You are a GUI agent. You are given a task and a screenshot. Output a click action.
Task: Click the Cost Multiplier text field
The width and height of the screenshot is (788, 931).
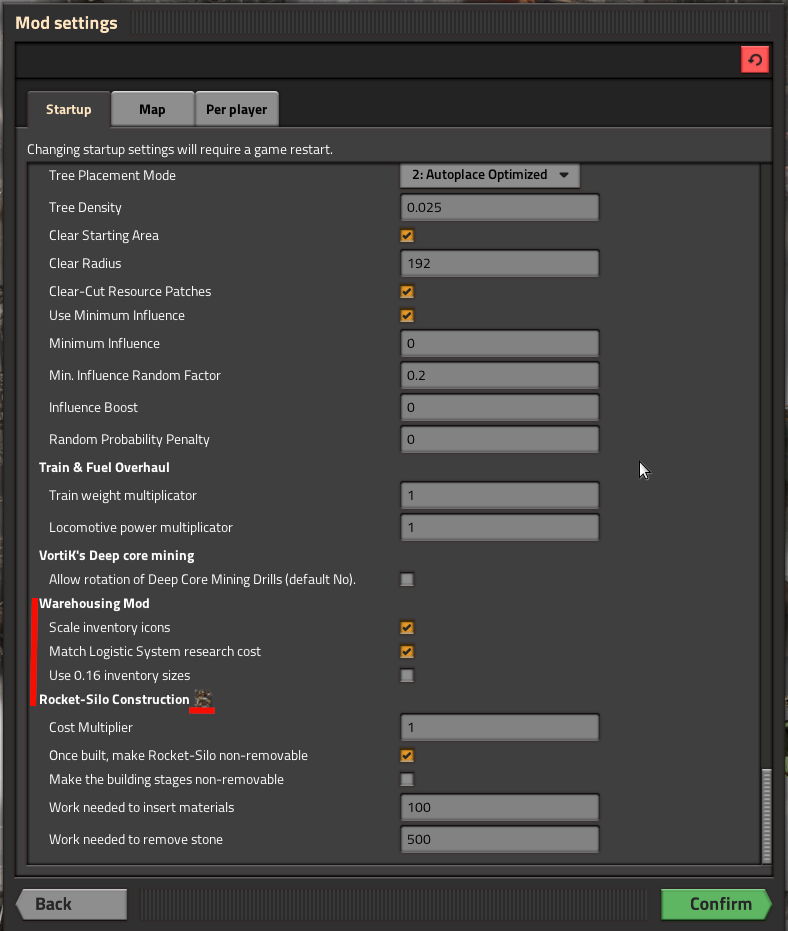tap(499, 728)
